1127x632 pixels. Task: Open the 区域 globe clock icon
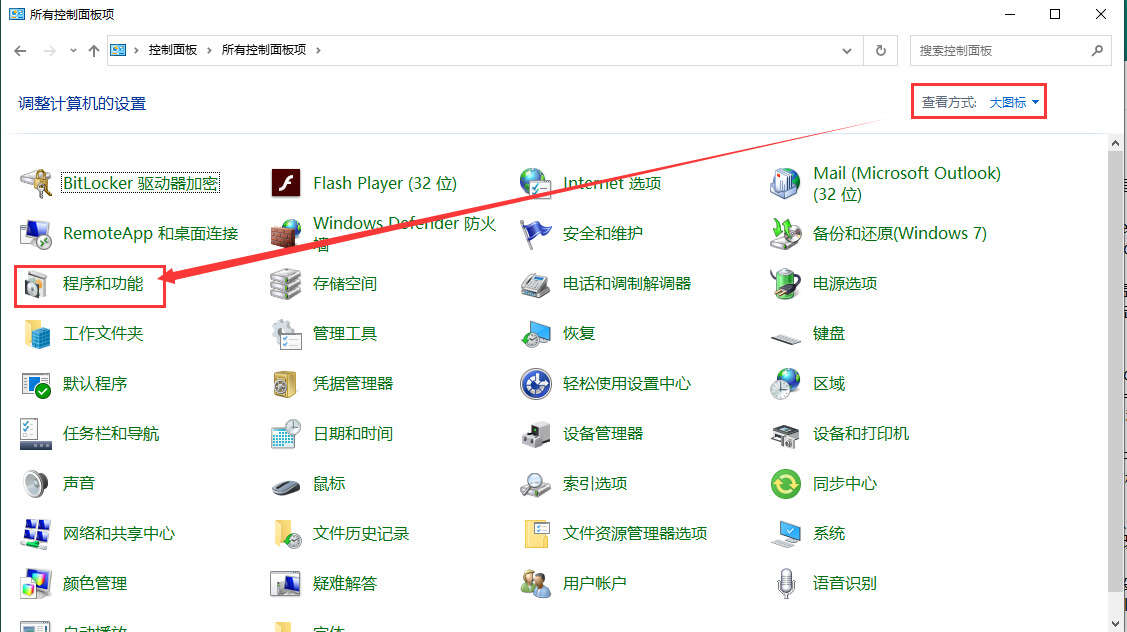(x=785, y=384)
